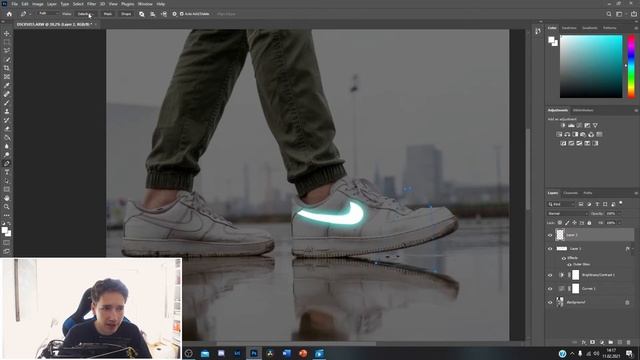The height and width of the screenshot is (360, 640).
Task: Add a Levels adjustment icon
Action: click(571, 125)
